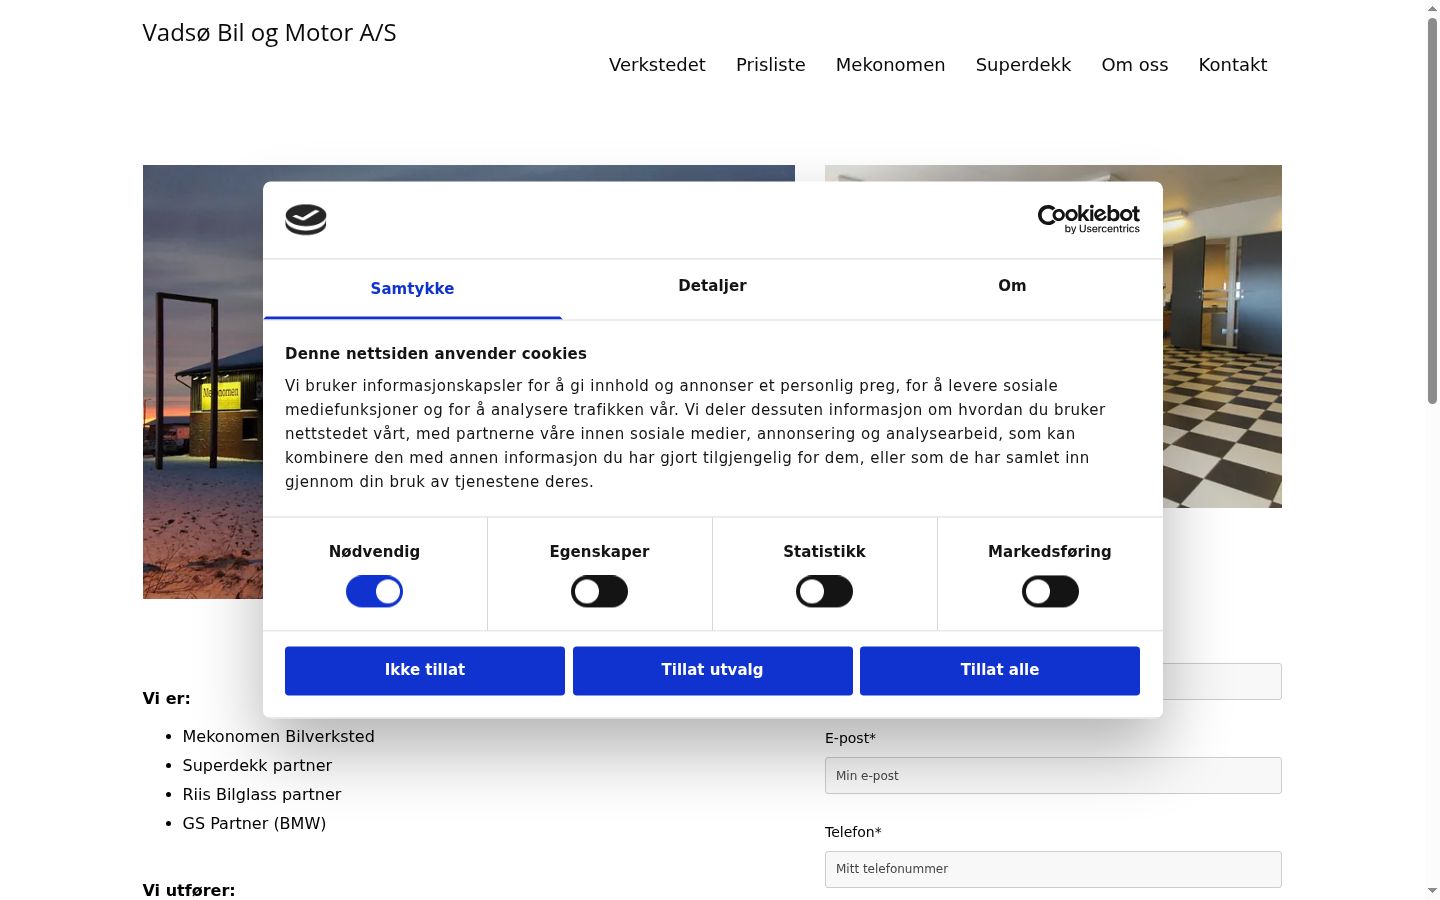1440x900 pixels.
Task: Navigate to Superdekk
Action: coord(1023,65)
